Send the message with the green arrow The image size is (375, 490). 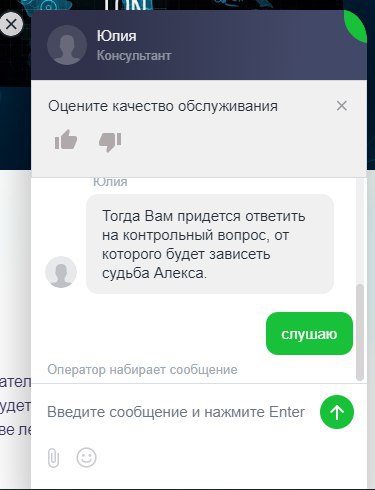(337, 412)
